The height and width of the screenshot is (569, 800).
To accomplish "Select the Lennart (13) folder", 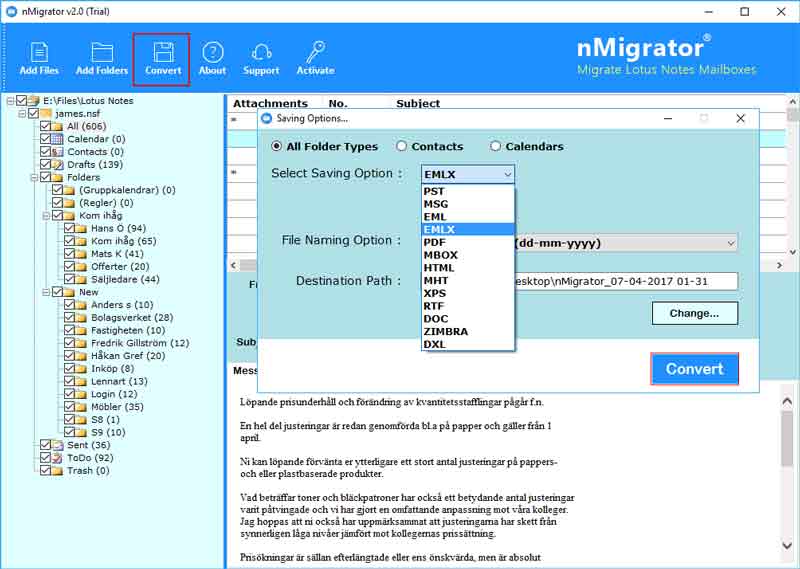I will [x=119, y=381].
